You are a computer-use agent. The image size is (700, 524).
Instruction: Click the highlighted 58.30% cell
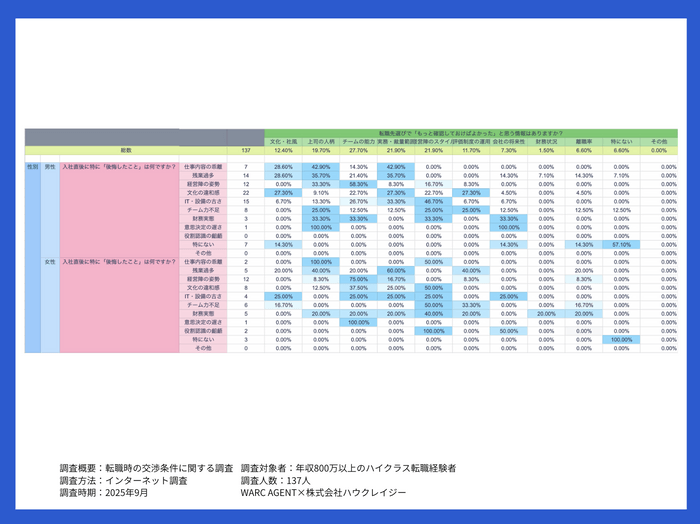pos(358,184)
